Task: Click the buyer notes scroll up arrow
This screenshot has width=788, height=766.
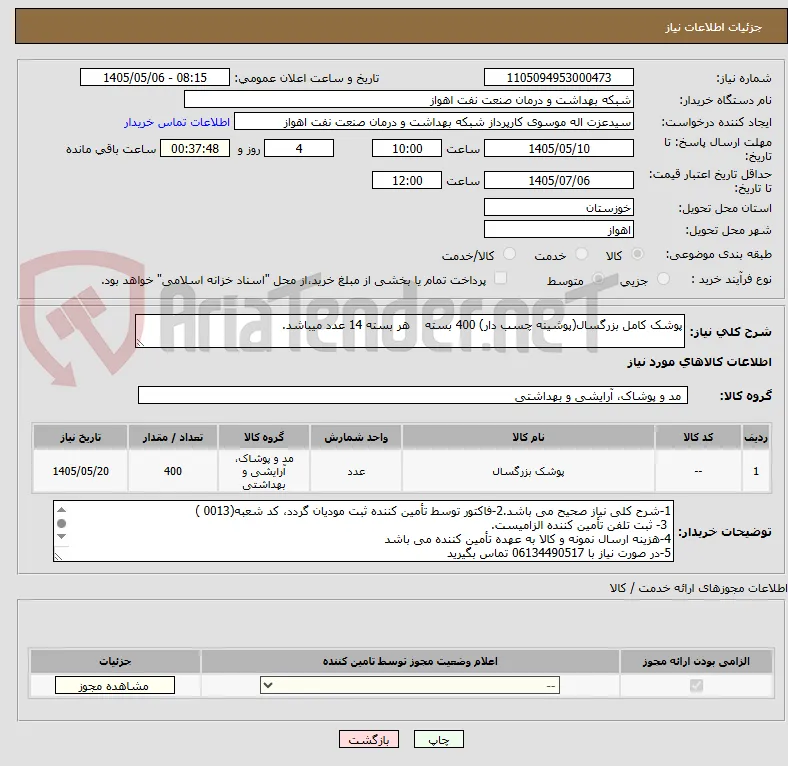Action: tap(61, 510)
